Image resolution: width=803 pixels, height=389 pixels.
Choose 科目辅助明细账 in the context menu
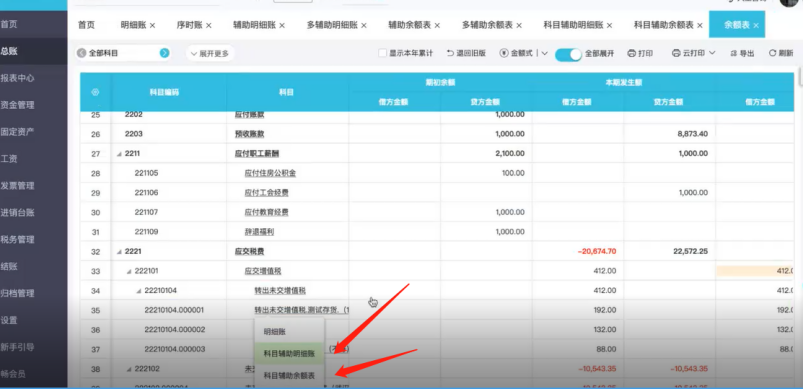[289, 354]
